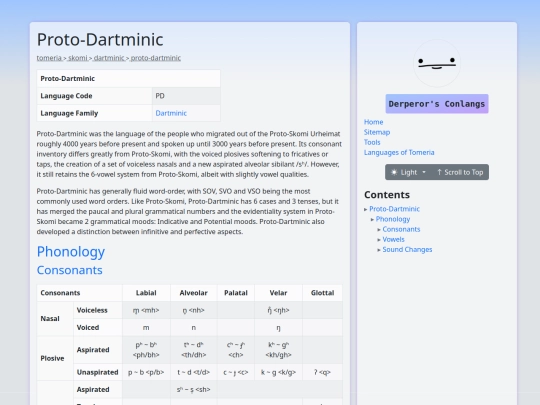Toggle the Vowels contents triangle

(379, 240)
